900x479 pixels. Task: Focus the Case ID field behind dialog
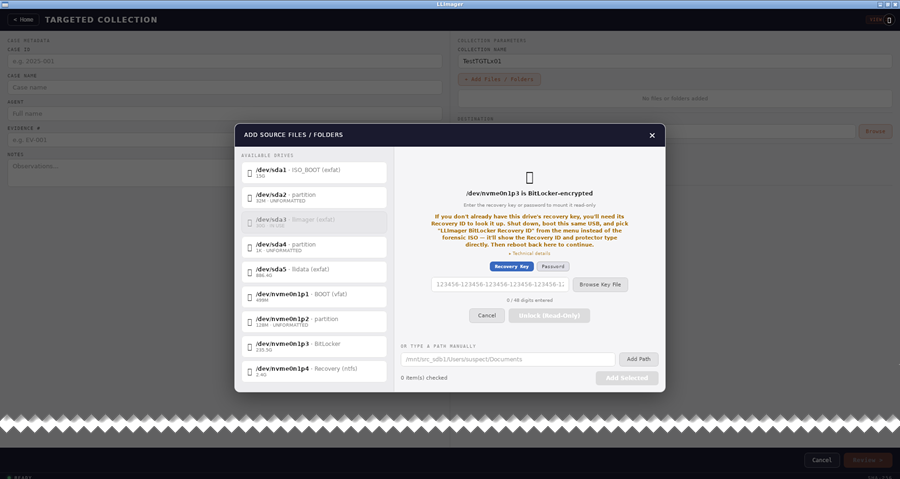coord(224,61)
